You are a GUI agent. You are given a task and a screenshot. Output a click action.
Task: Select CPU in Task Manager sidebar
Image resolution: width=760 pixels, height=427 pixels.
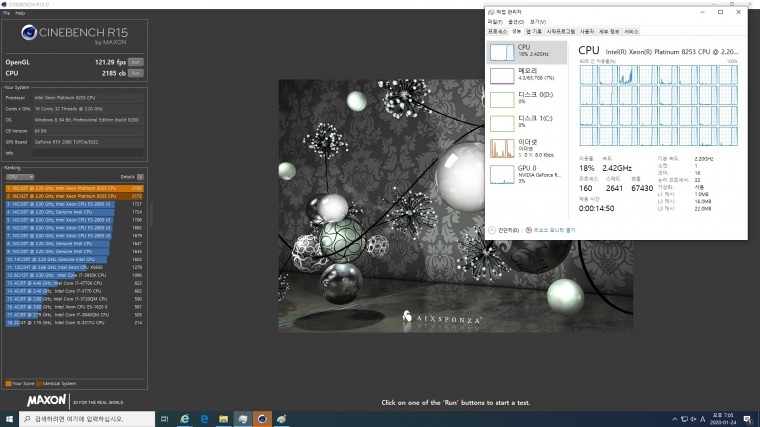click(527, 52)
